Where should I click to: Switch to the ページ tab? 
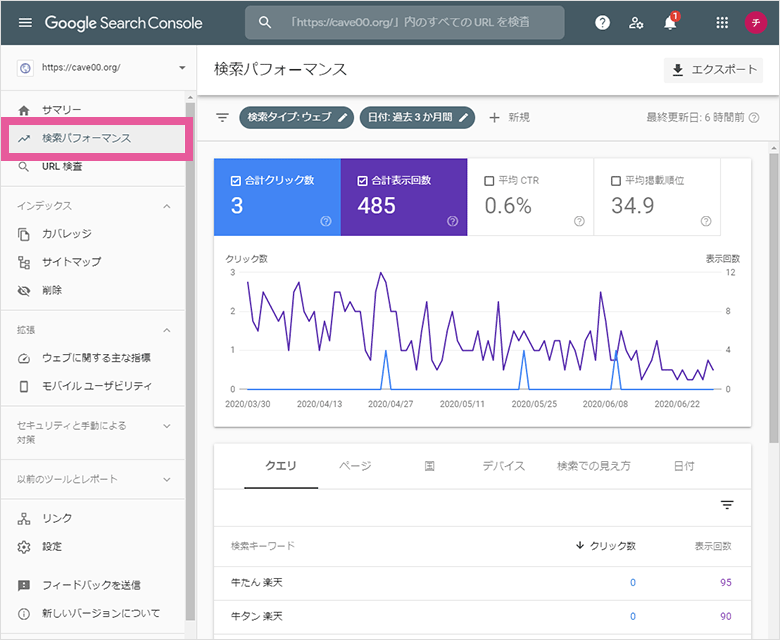coord(355,466)
